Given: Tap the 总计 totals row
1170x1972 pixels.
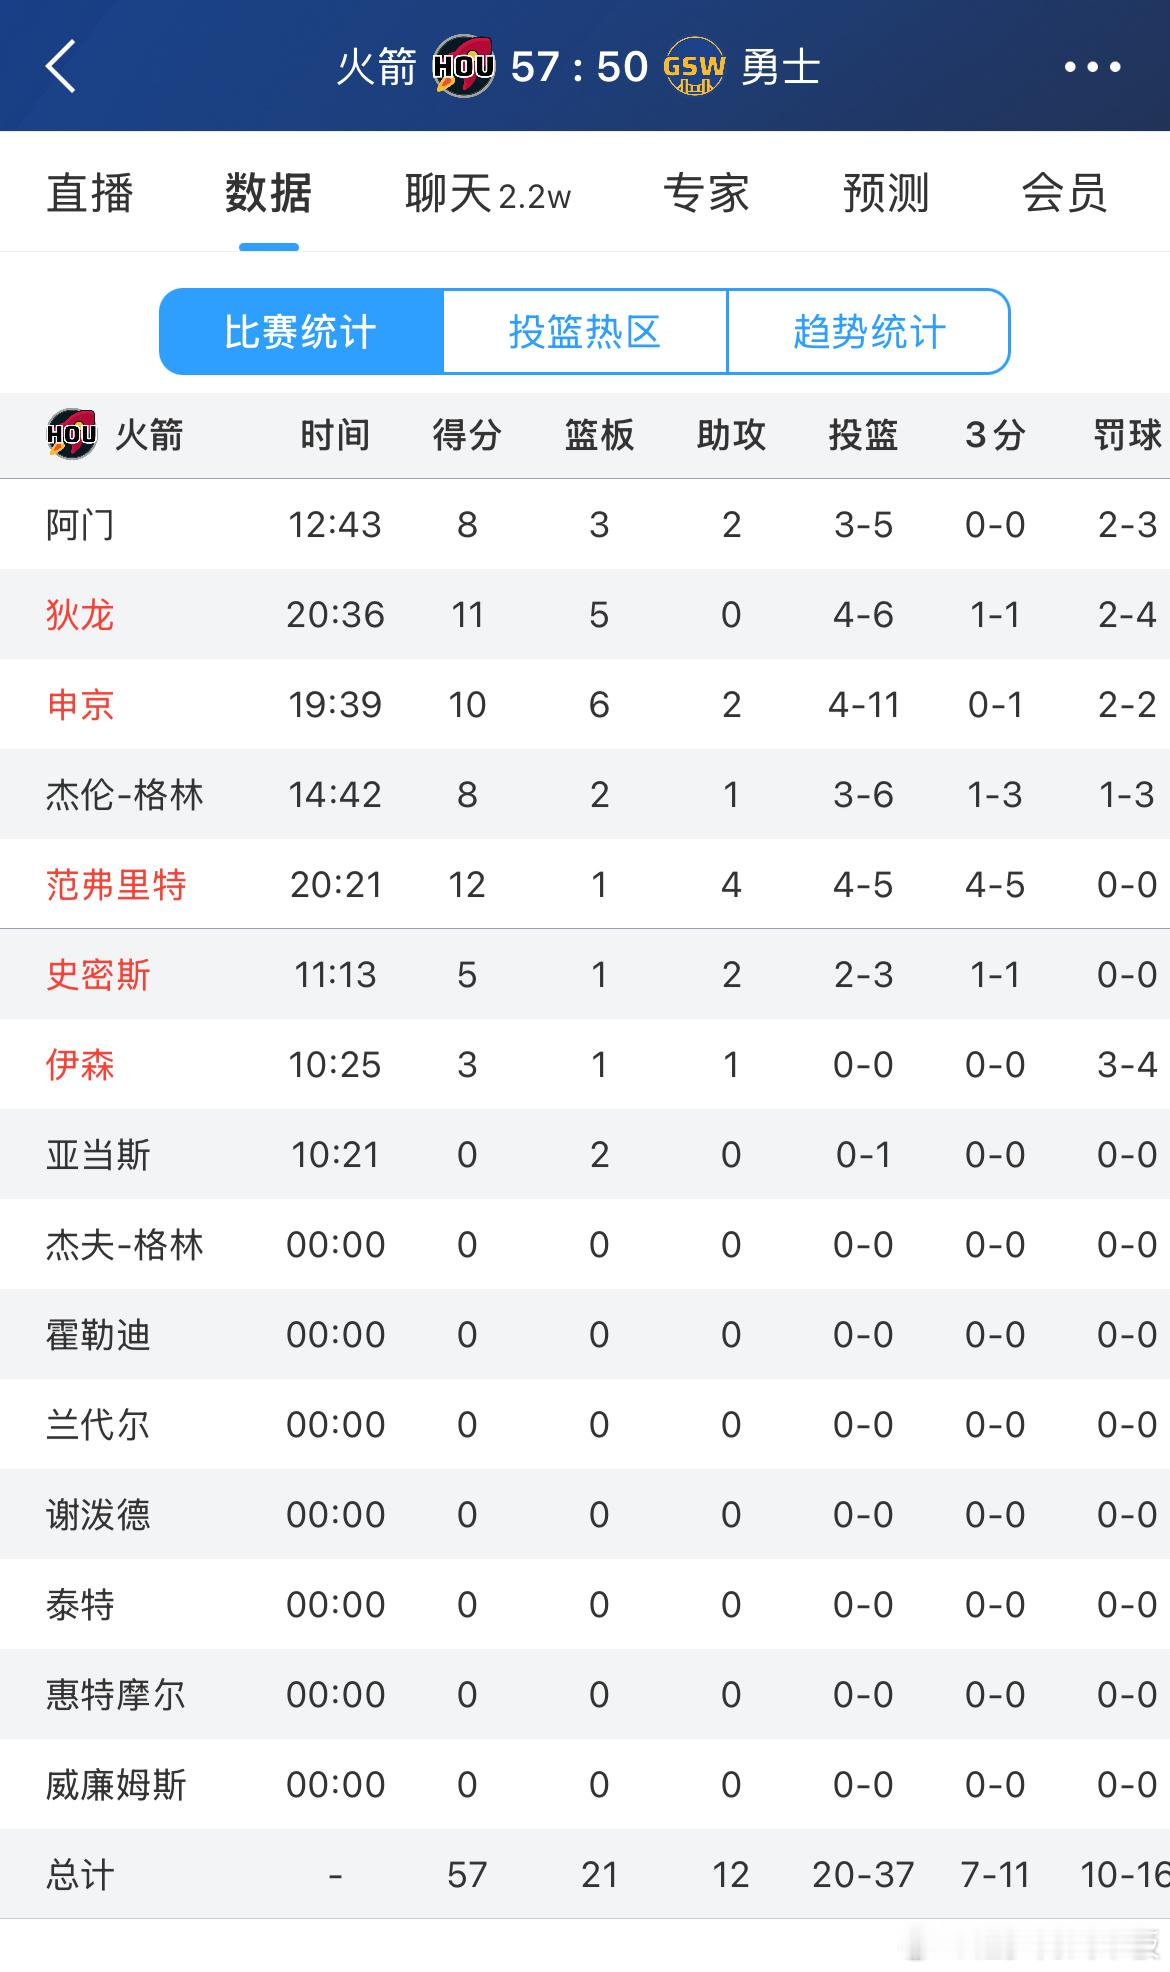Looking at the screenshot, I should click(585, 1874).
